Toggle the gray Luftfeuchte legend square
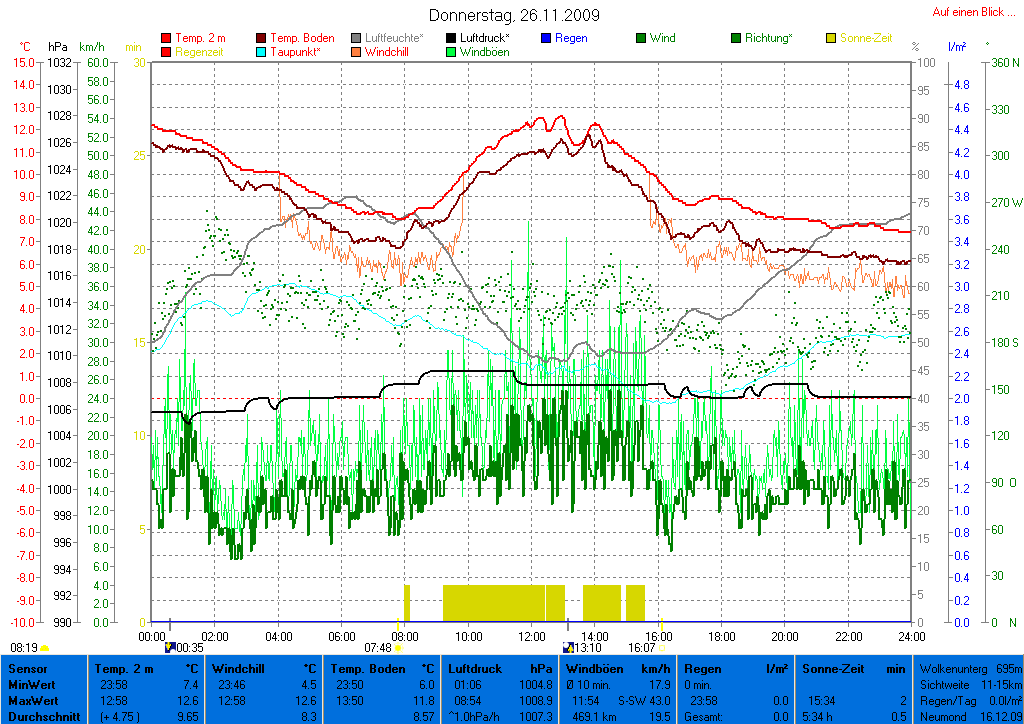Image resolution: width=1024 pixels, height=724 pixels. pos(357,38)
